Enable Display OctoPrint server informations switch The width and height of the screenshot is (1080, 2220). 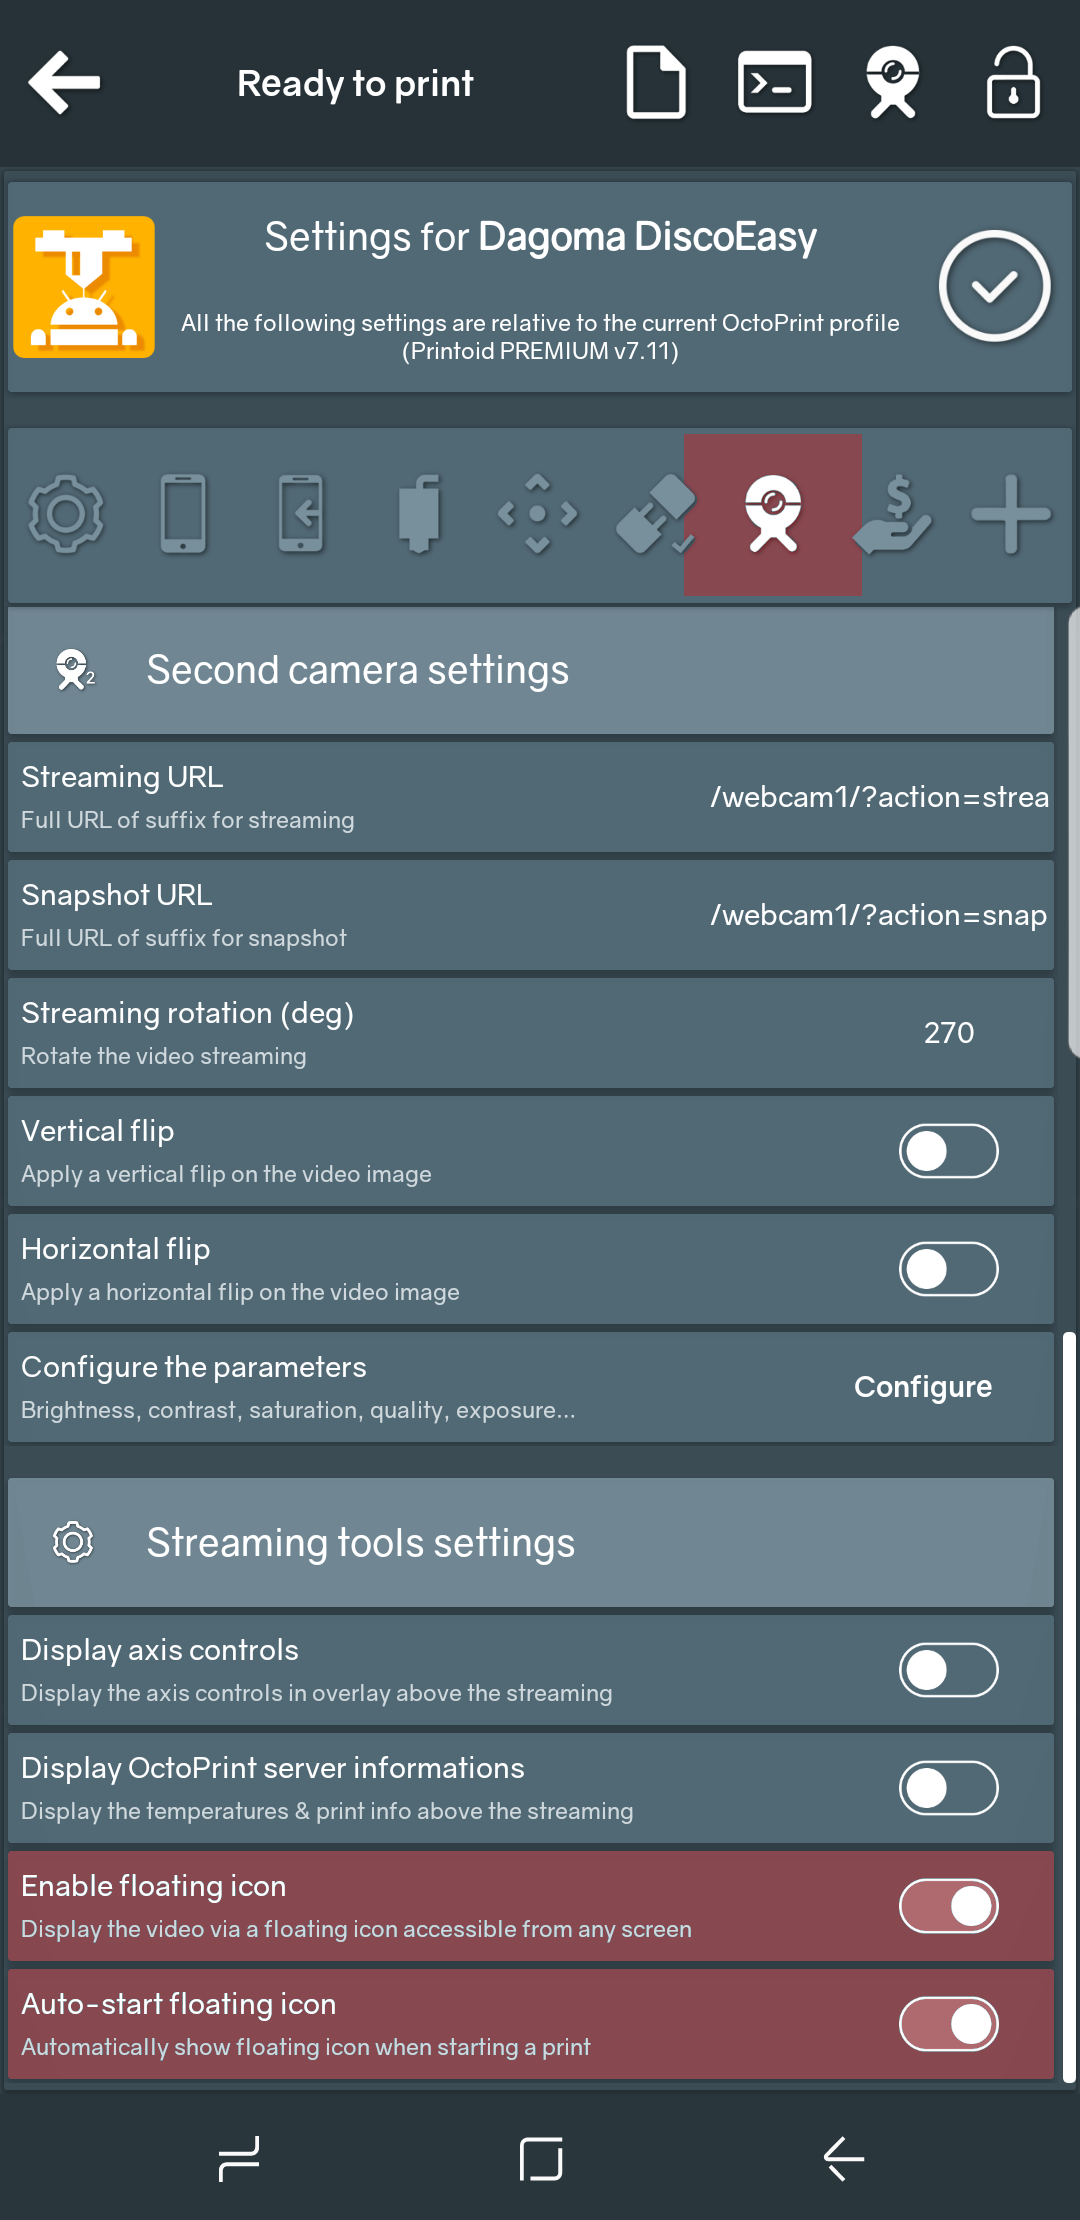949,1788
